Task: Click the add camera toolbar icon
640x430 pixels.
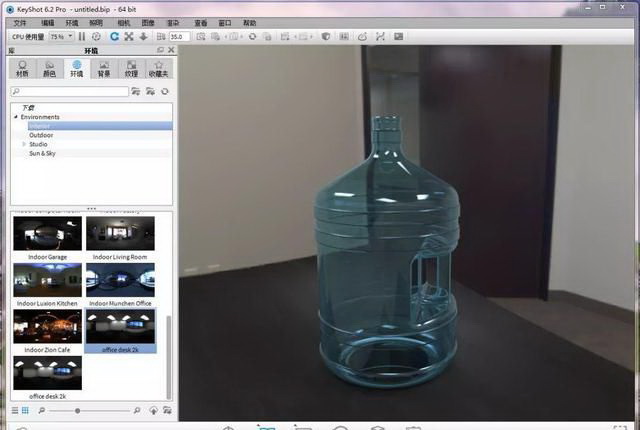Action: coord(201,37)
